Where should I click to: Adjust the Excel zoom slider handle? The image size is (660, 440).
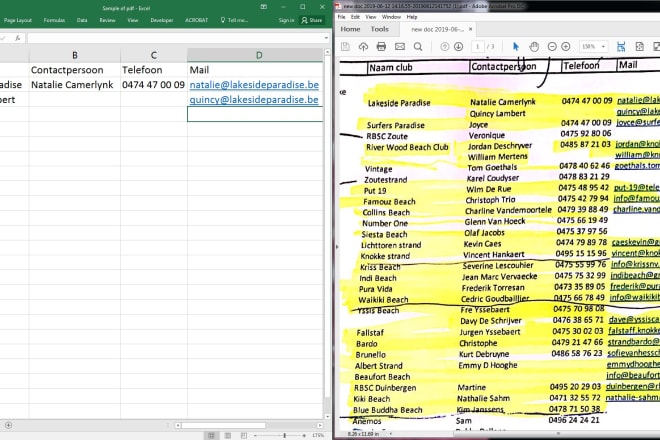click(285, 435)
